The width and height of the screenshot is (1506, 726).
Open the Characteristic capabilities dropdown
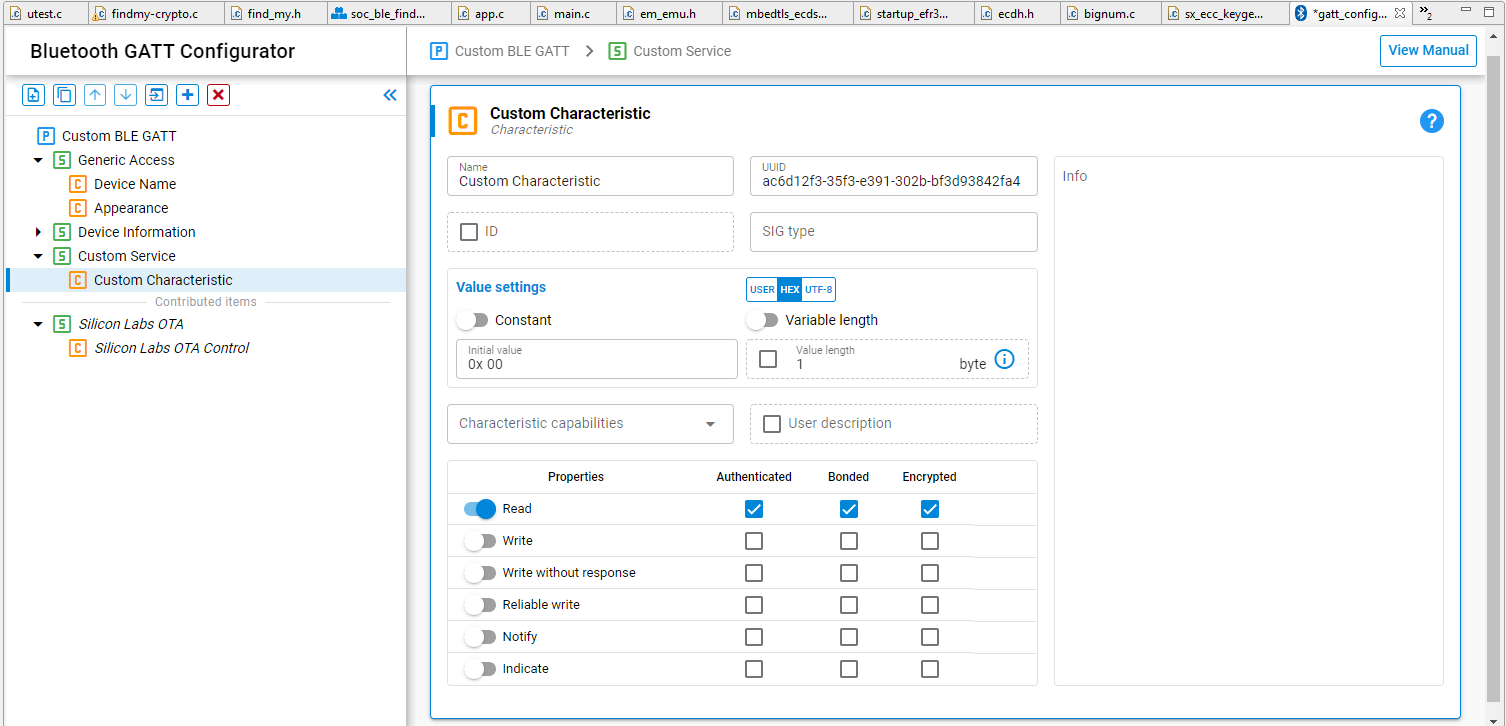[x=589, y=423]
